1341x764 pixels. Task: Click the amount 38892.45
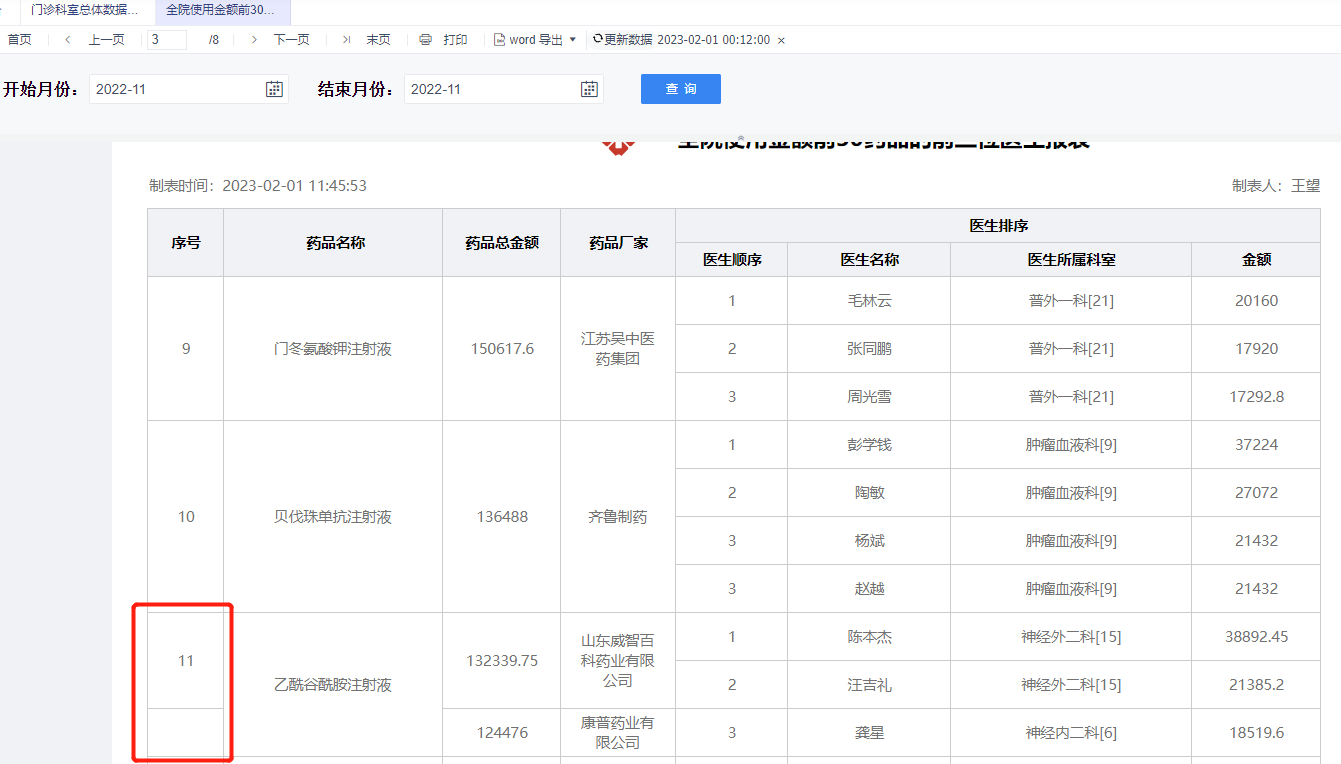[1256, 637]
